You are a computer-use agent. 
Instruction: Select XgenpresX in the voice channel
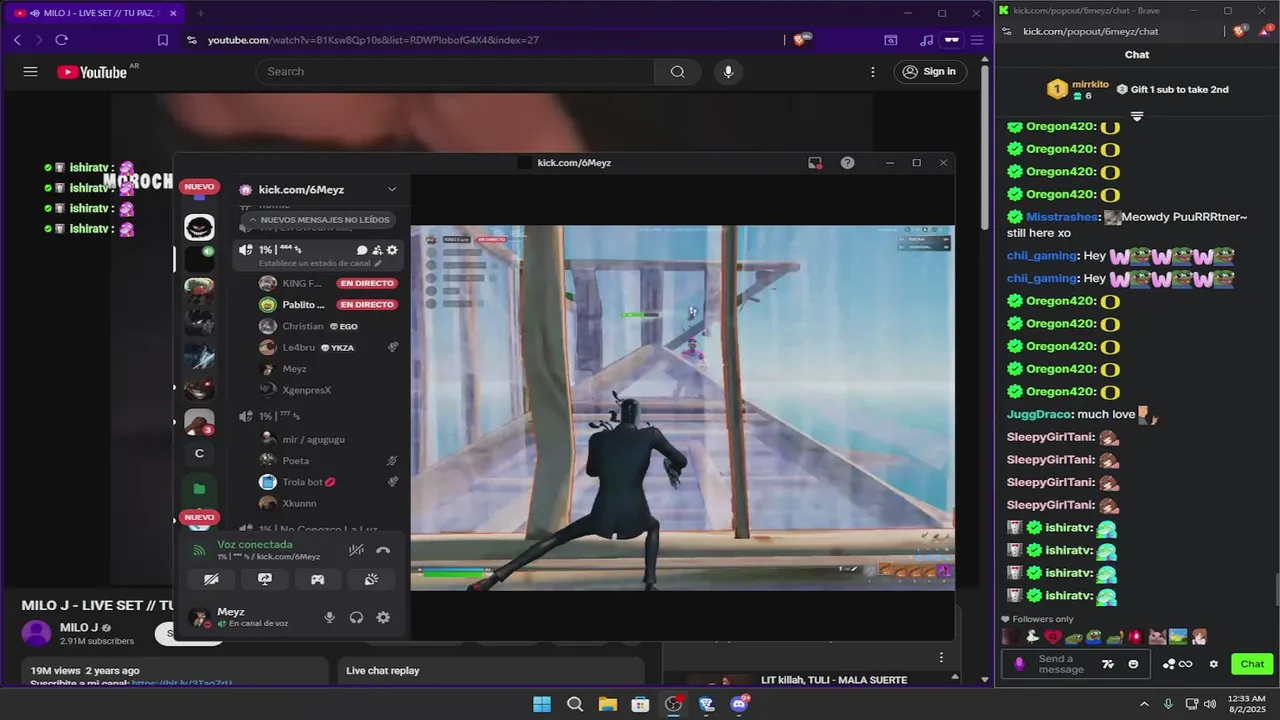[328, 390]
